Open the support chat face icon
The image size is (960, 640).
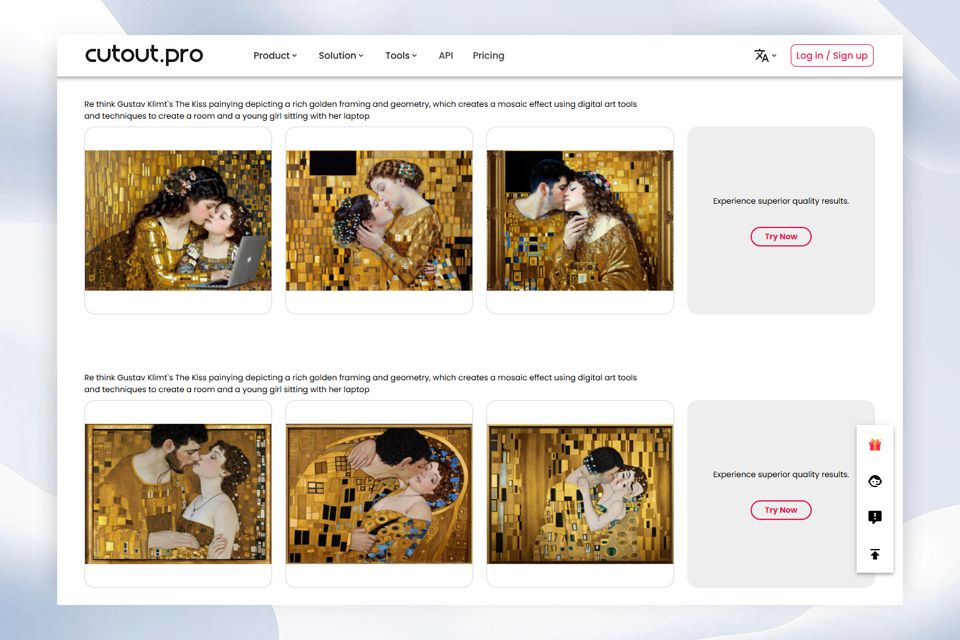point(874,481)
